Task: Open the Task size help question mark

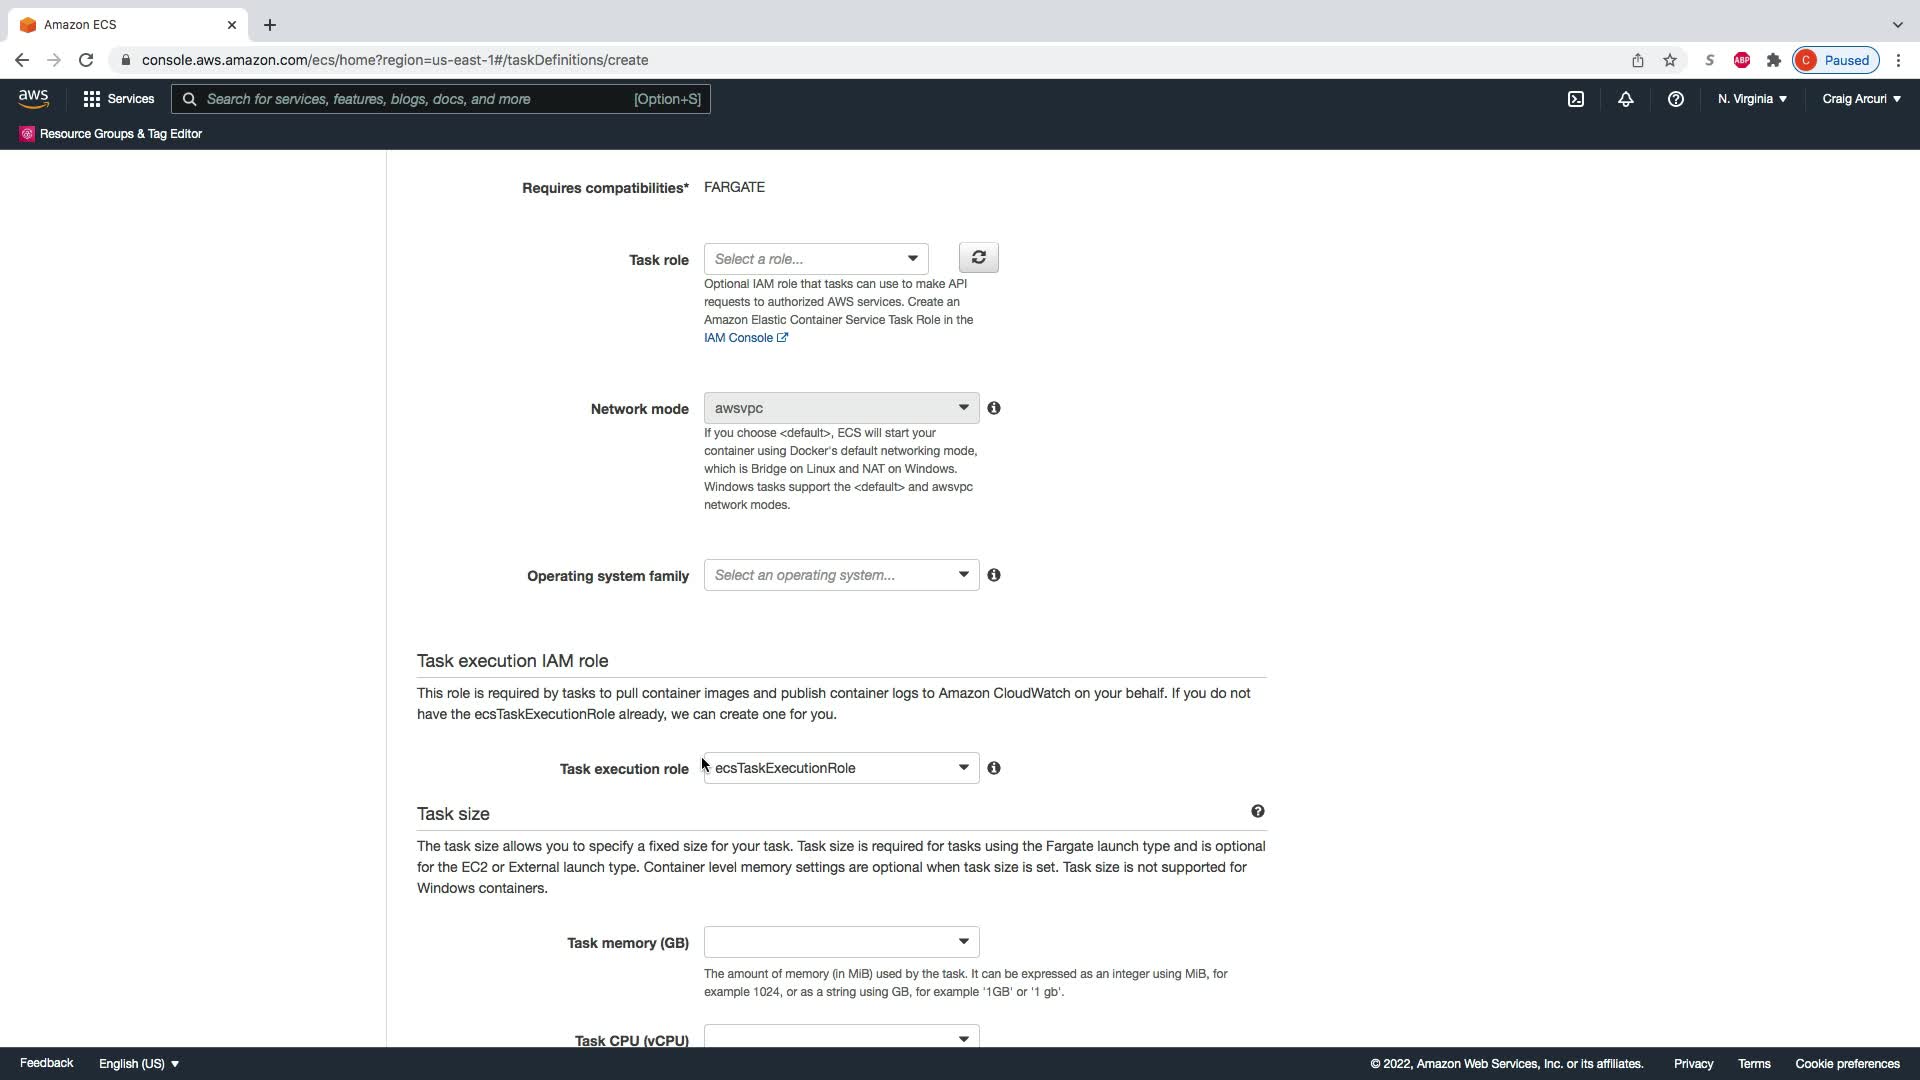Action: [1257, 811]
